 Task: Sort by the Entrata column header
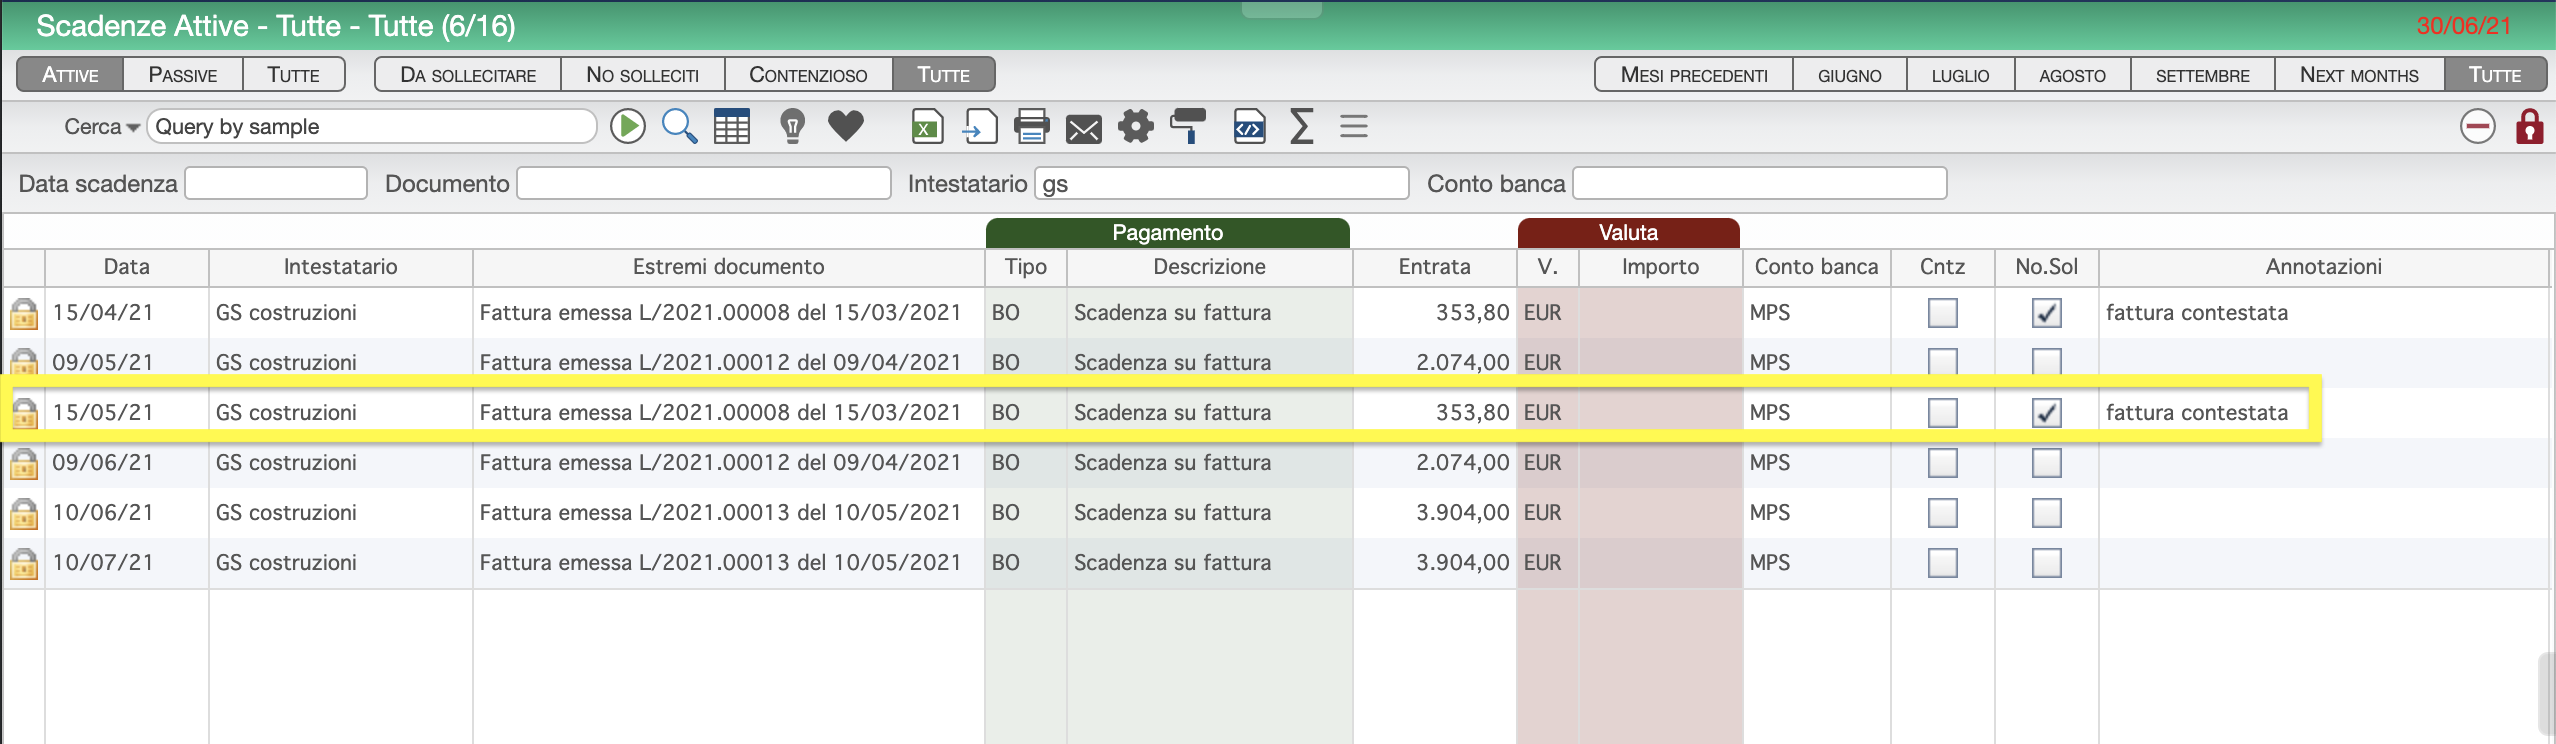pyautogui.click(x=1434, y=267)
